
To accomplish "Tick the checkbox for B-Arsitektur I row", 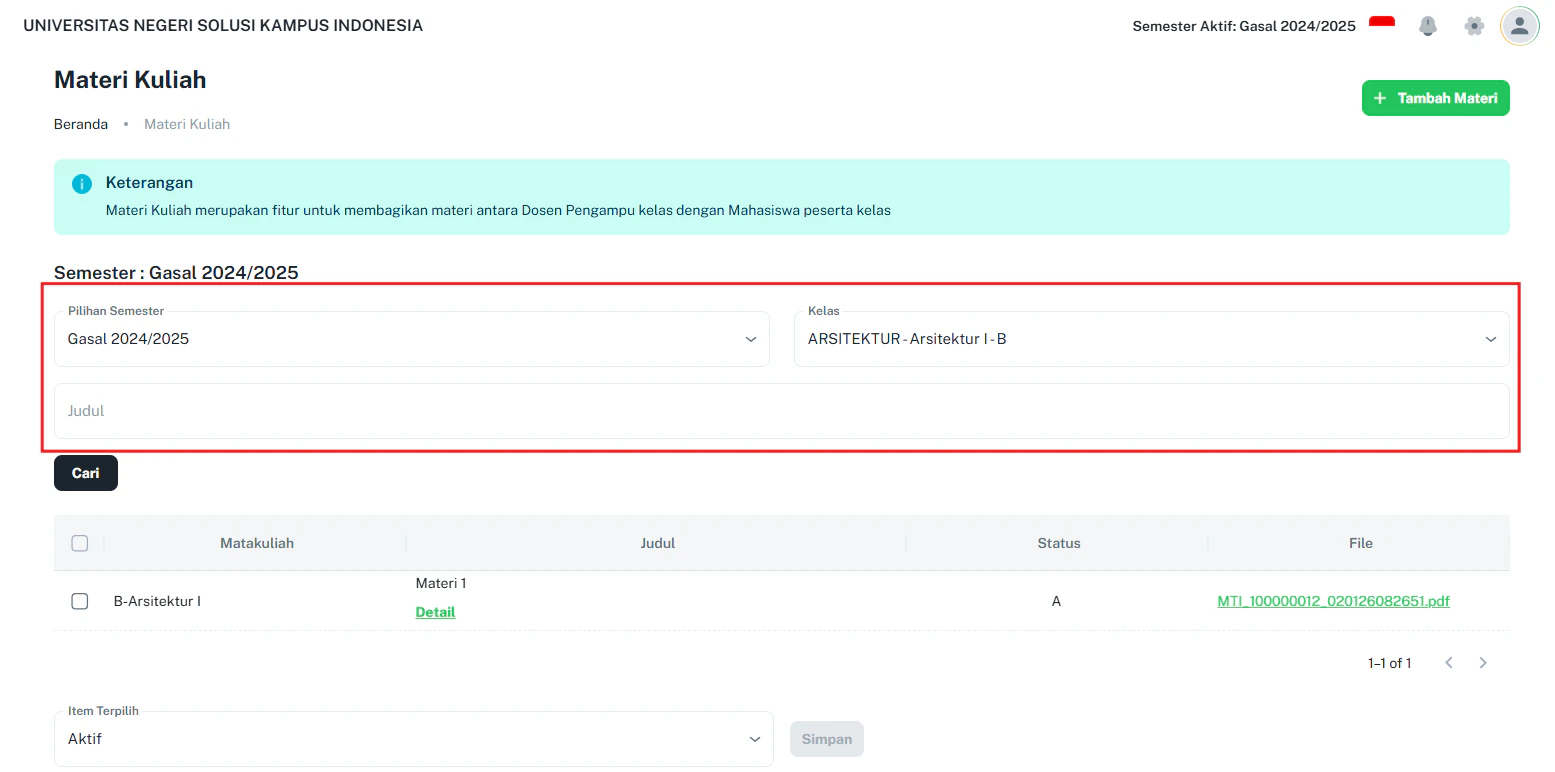I will [80, 601].
